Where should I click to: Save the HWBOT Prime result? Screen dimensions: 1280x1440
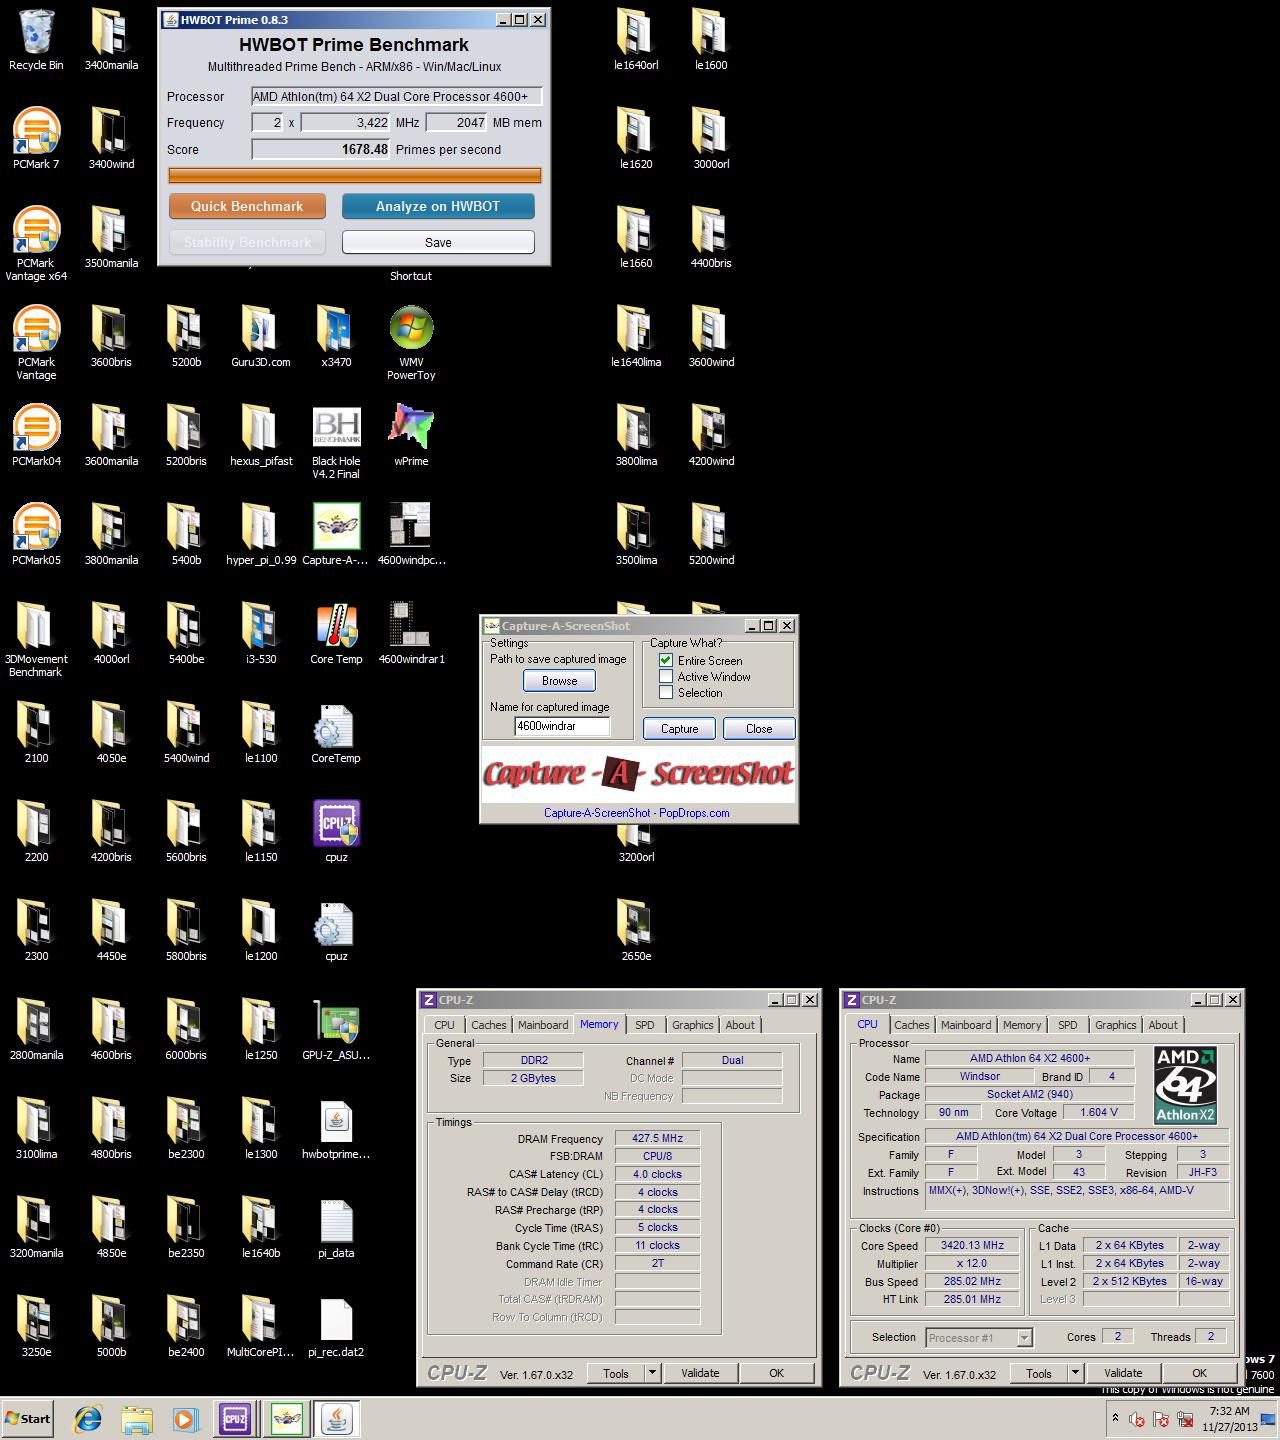(438, 242)
